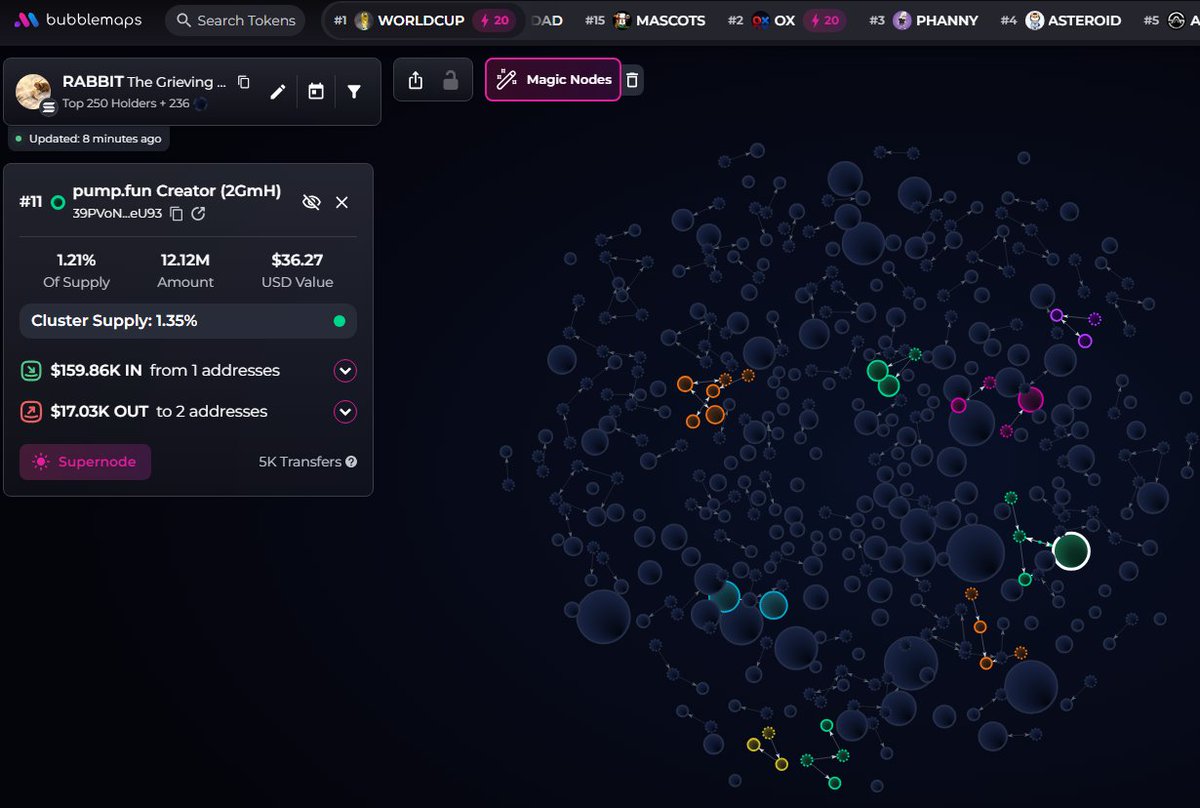Expand the $17.03K OUT row chevron
1200x808 pixels.
pyautogui.click(x=345, y=412)
